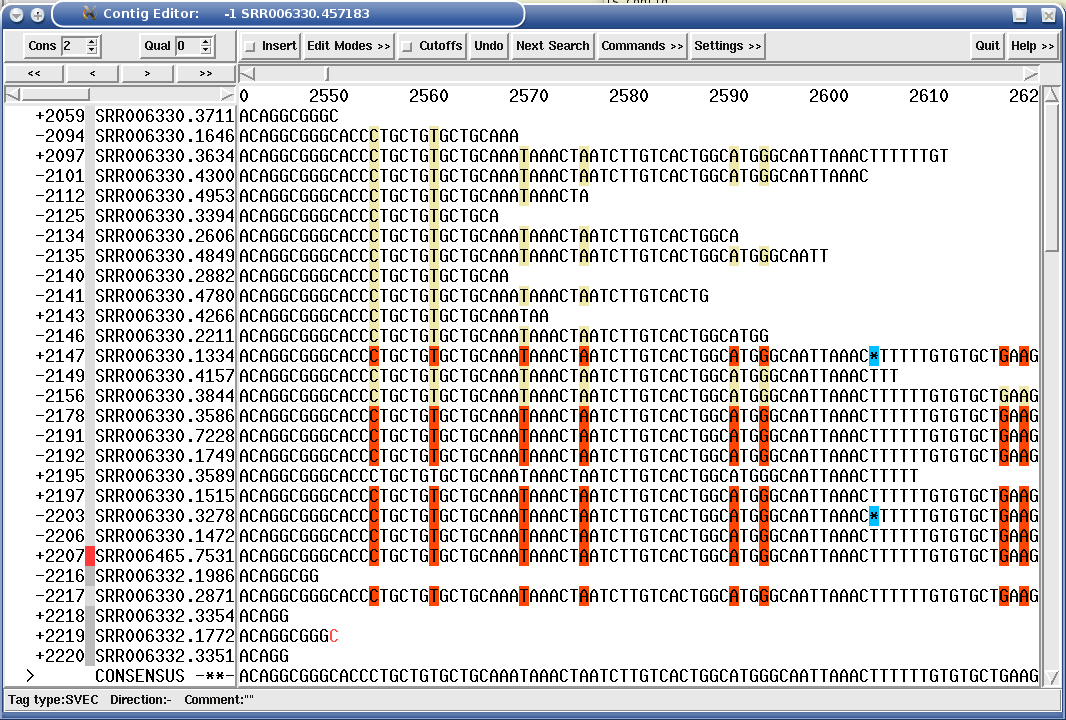Click the CONSENSUS row label
This screenshot has width=1066, height=720.
[x=140, y=676]
